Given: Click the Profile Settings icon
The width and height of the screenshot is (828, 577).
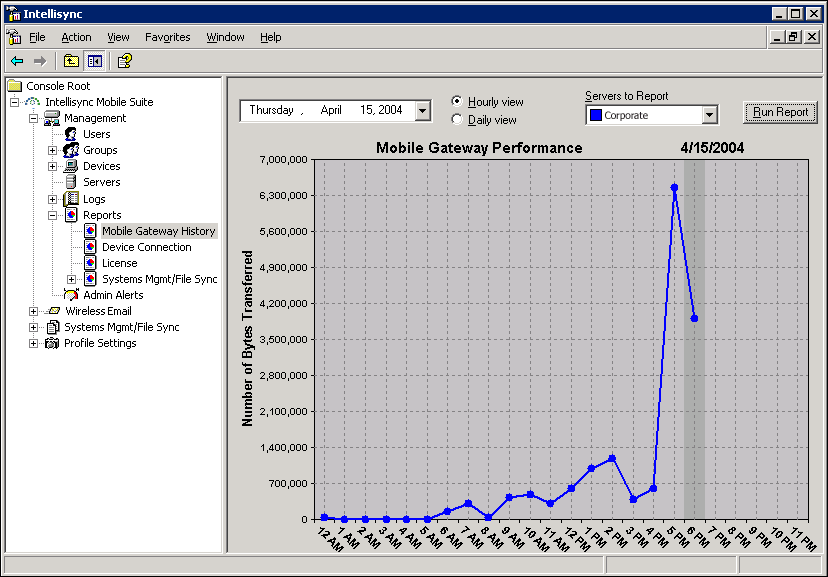Looking at the screenshot, I should (x=52, y=343).
